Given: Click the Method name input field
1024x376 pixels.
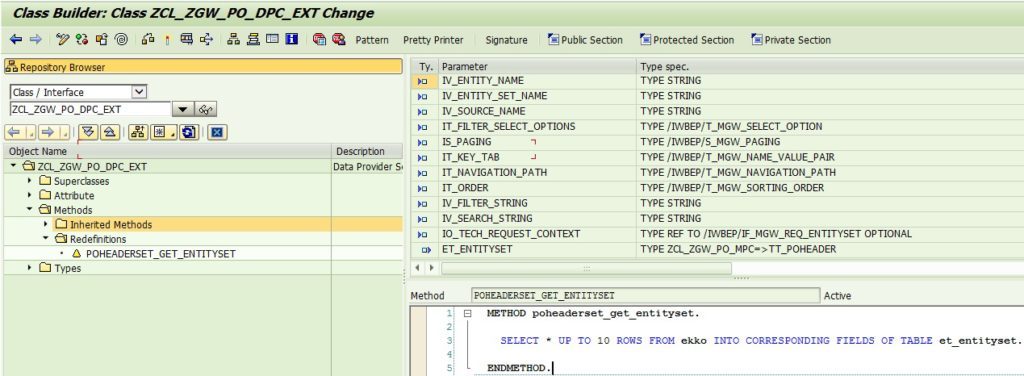Looking at the screenshot, I should pyautogui.click(x=645, y=296).
